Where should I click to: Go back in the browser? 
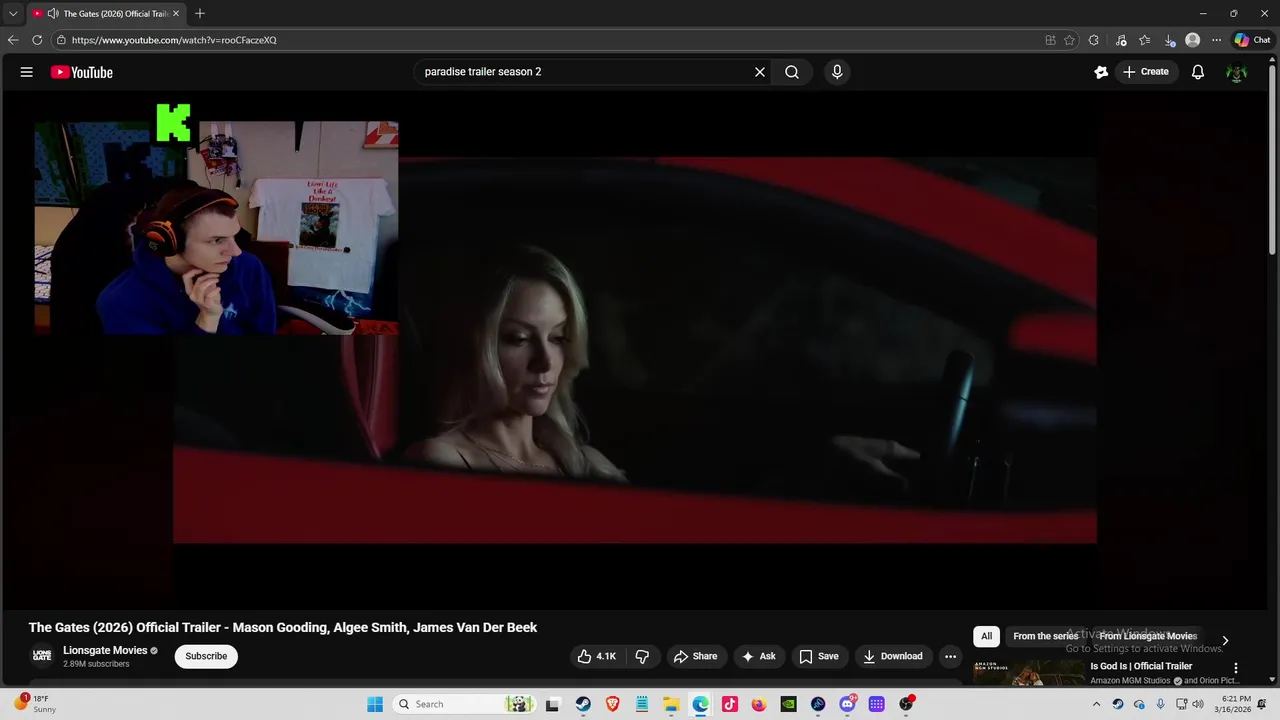pyautogui.click(x=13, y=40)
